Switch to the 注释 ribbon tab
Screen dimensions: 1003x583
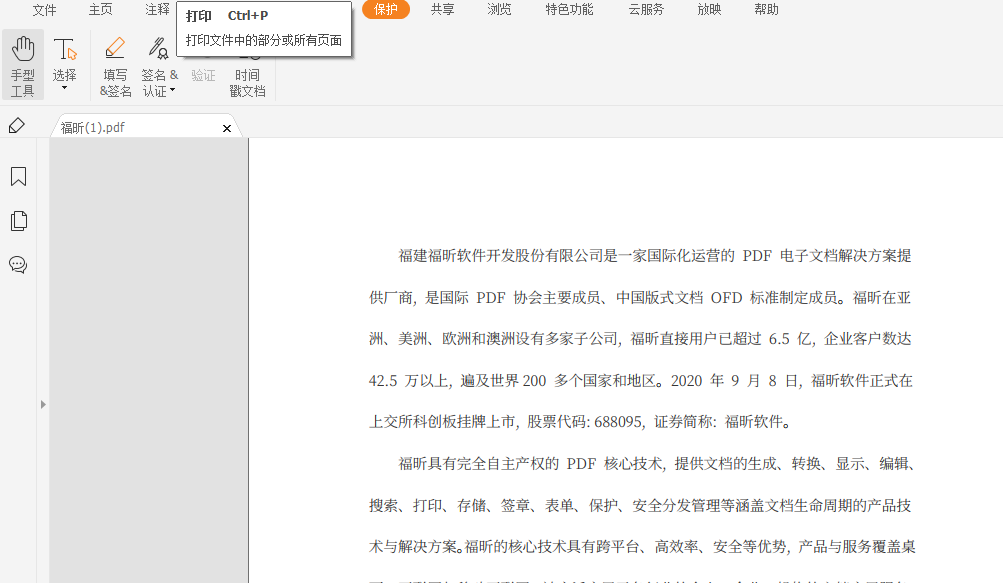click(x=157, y=9)
